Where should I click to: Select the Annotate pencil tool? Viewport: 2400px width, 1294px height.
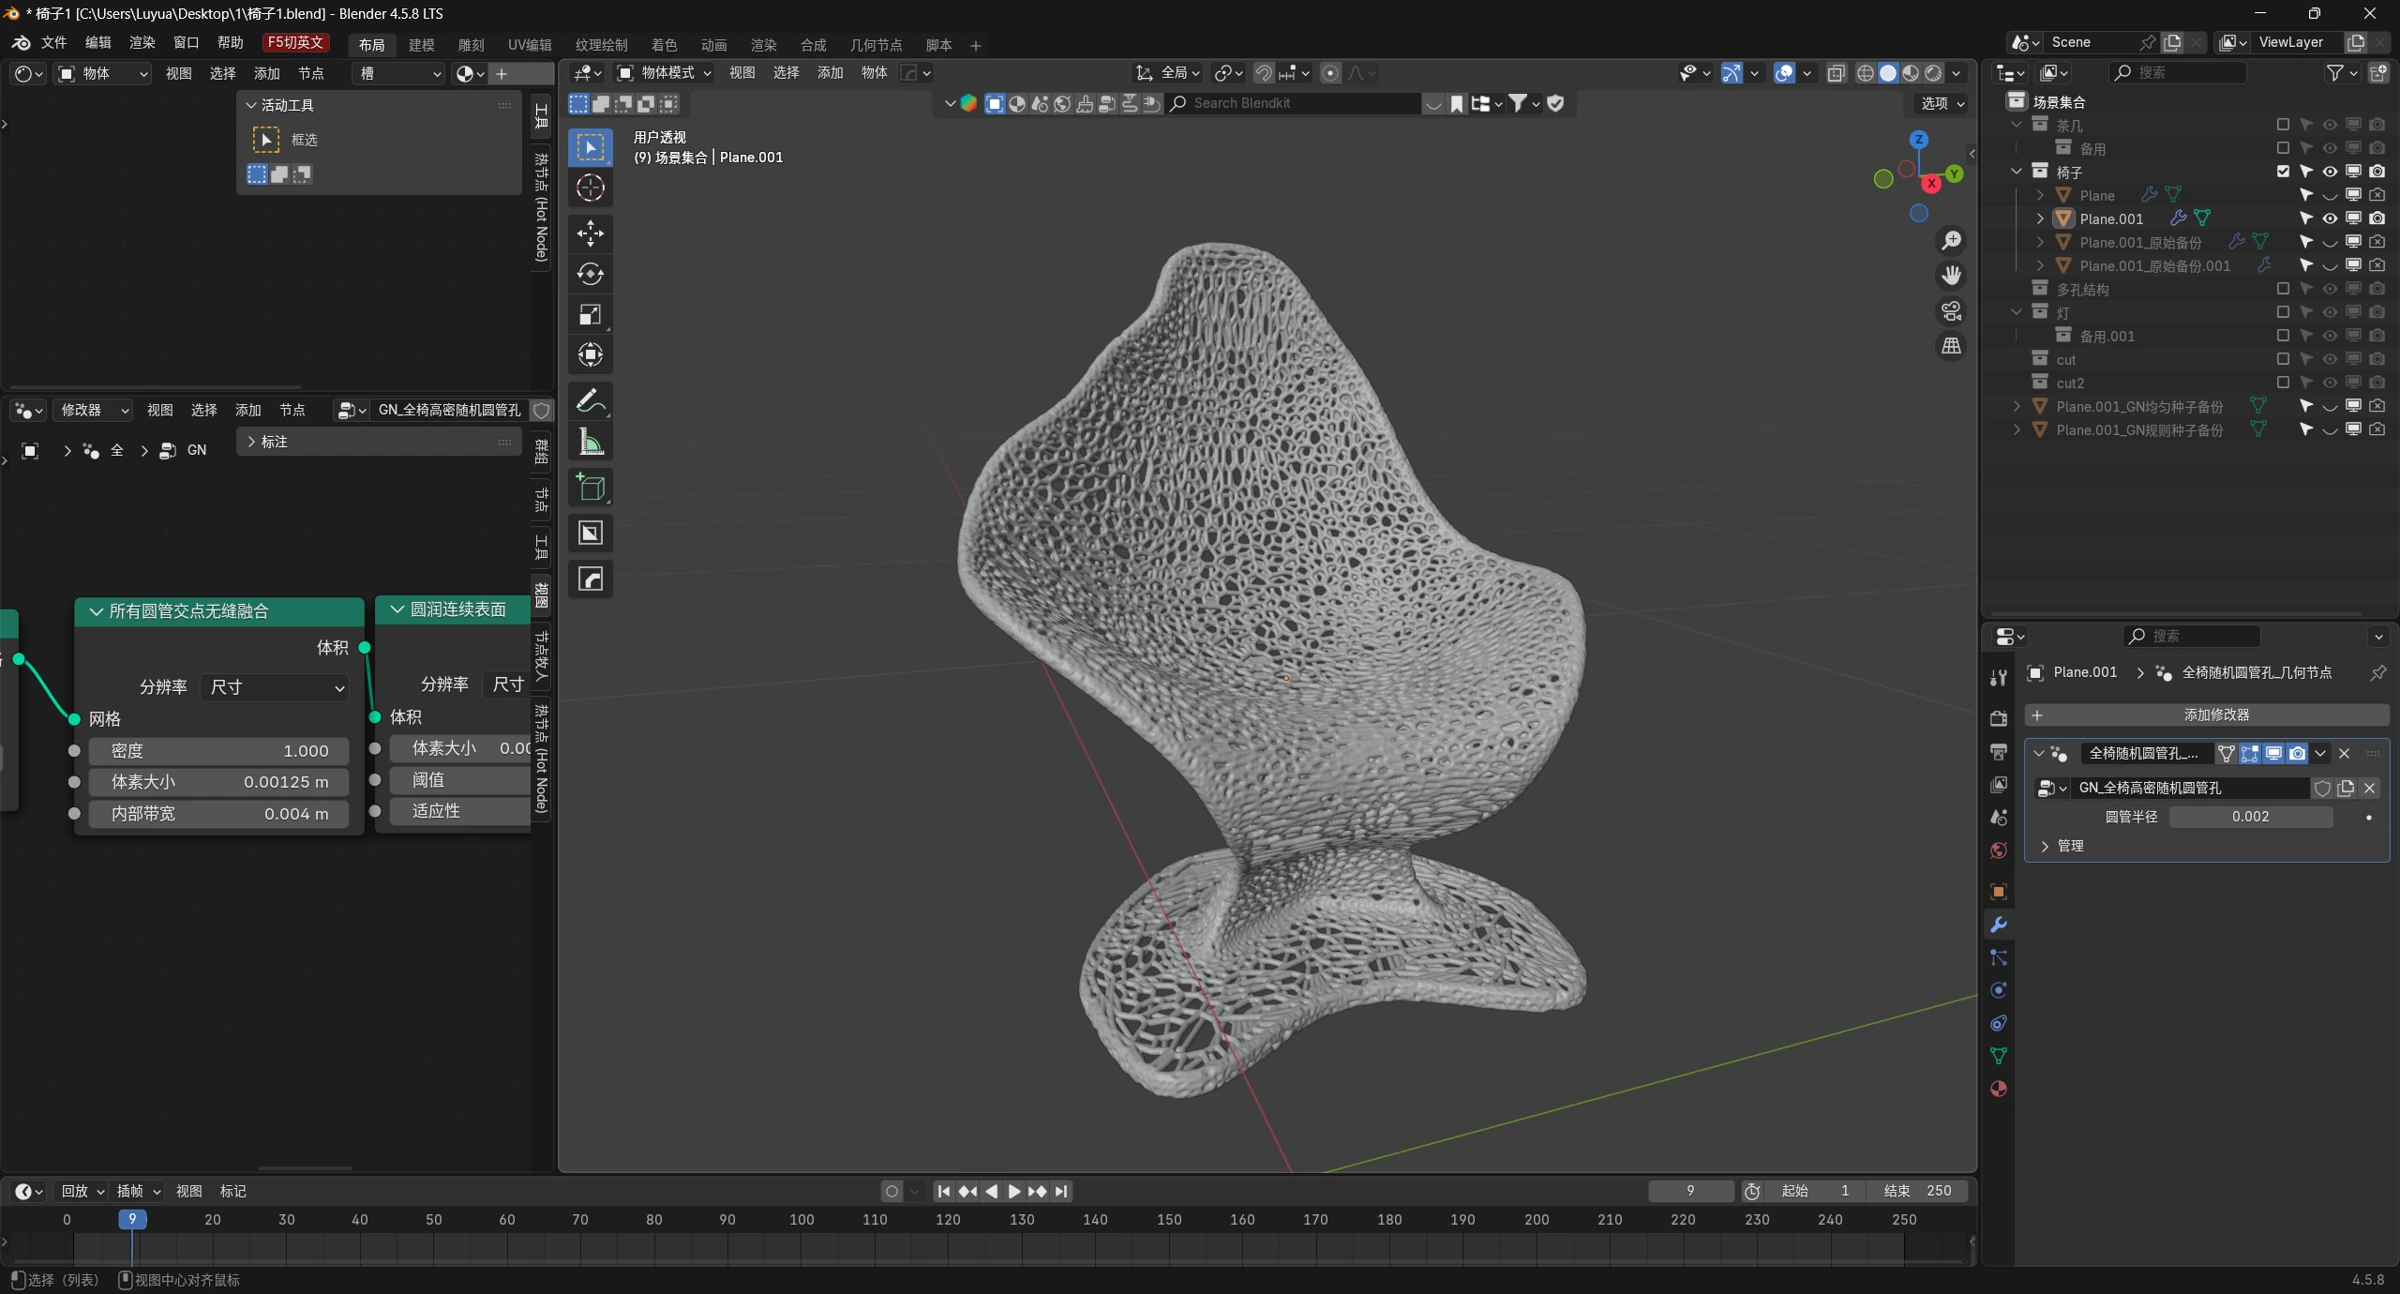(590, 401)
